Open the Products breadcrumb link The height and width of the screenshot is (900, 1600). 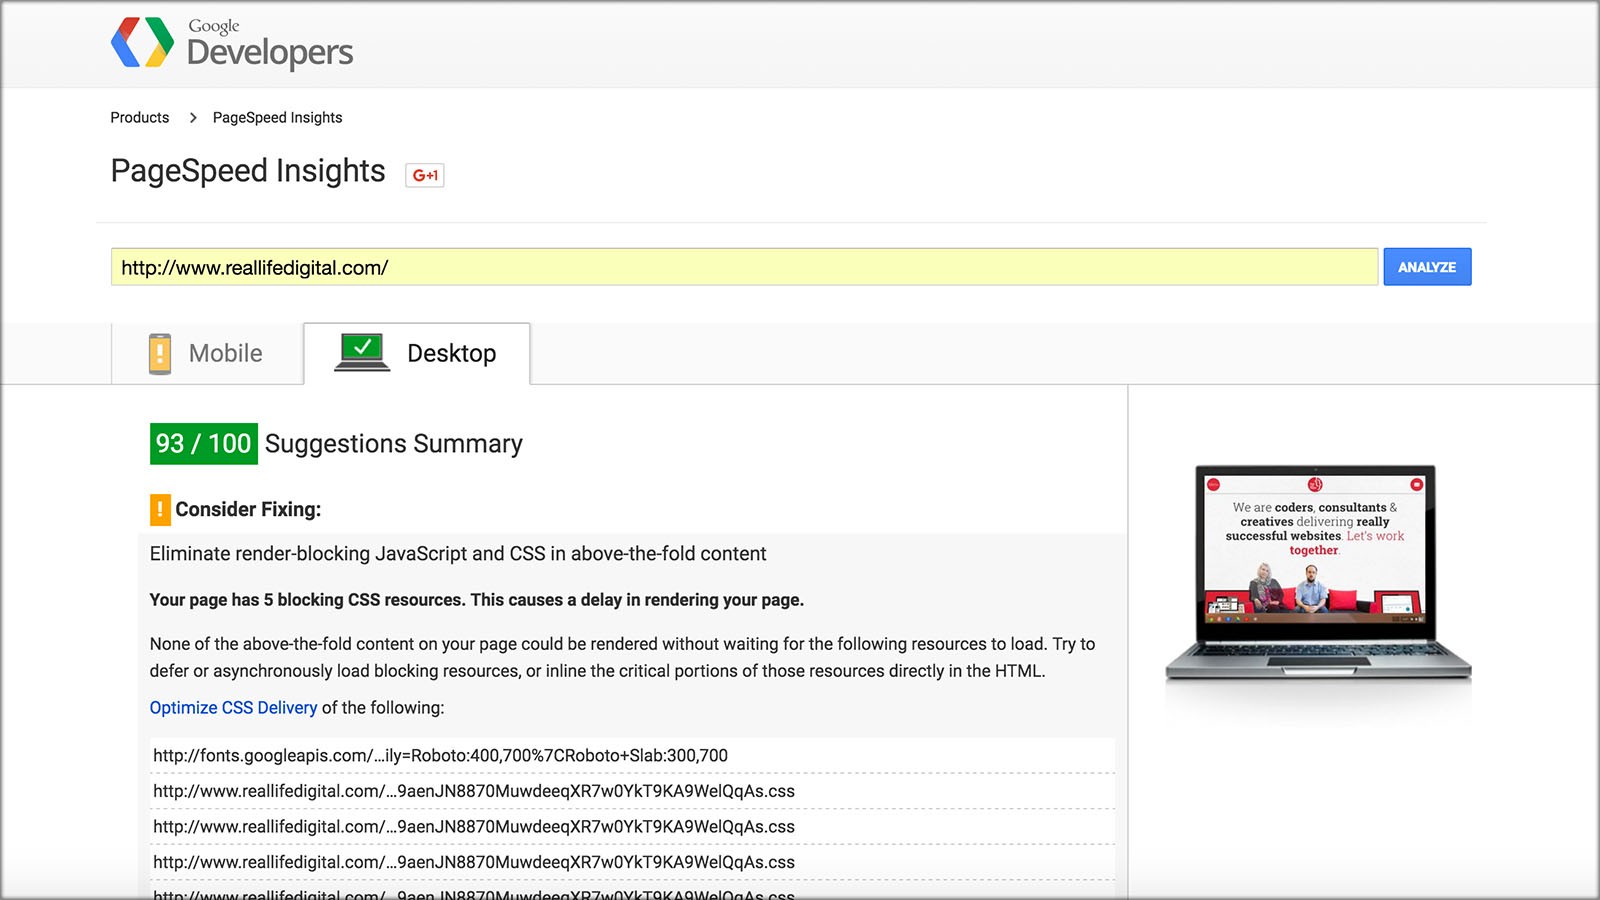[140, 118]
